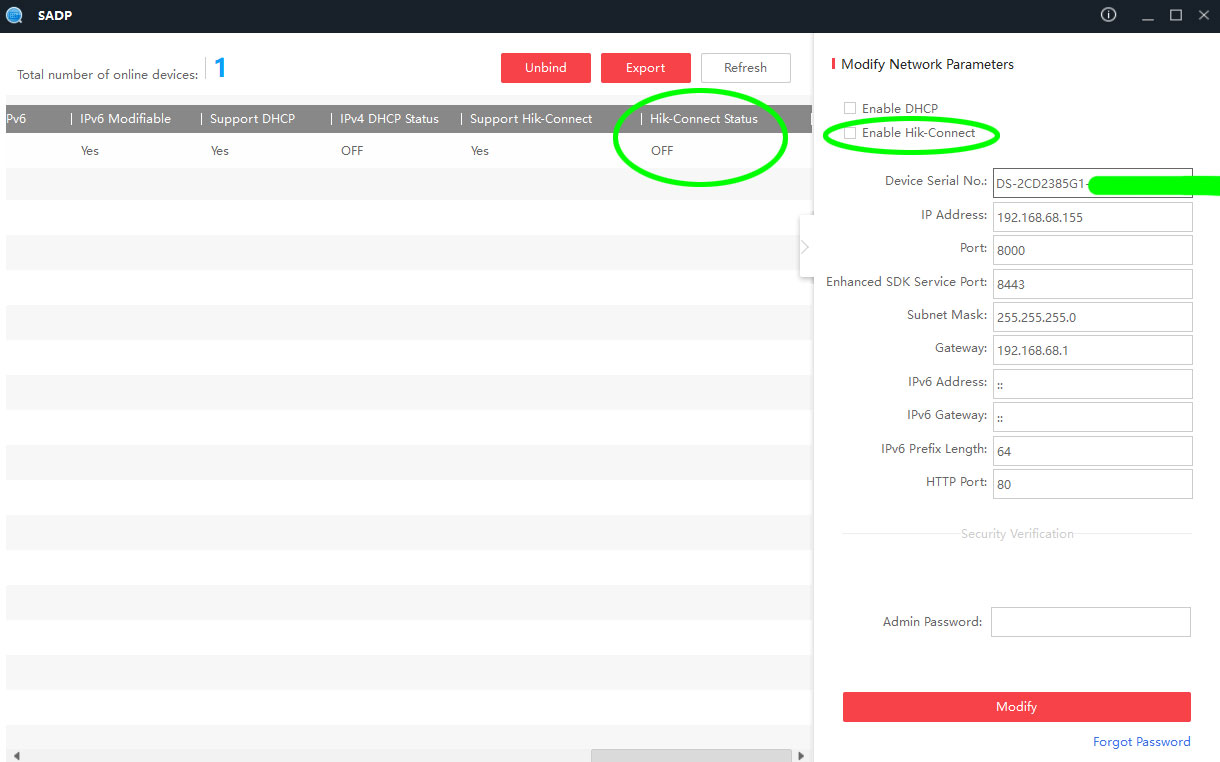This screenshot has width=1220, height=762.
Task: Open the info icon in title bar
Action: 1108,15
